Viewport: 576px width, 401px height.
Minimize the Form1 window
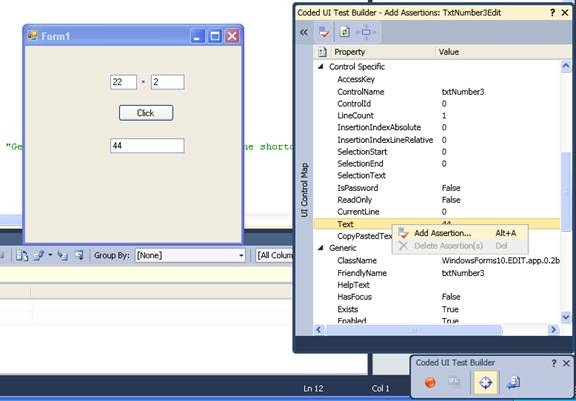click(197, 36)
